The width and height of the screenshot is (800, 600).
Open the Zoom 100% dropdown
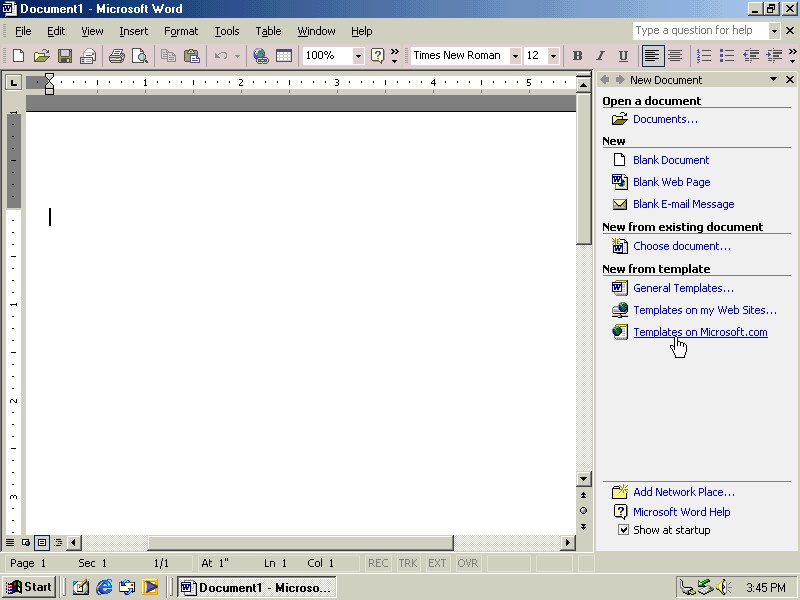click(358, 56)
